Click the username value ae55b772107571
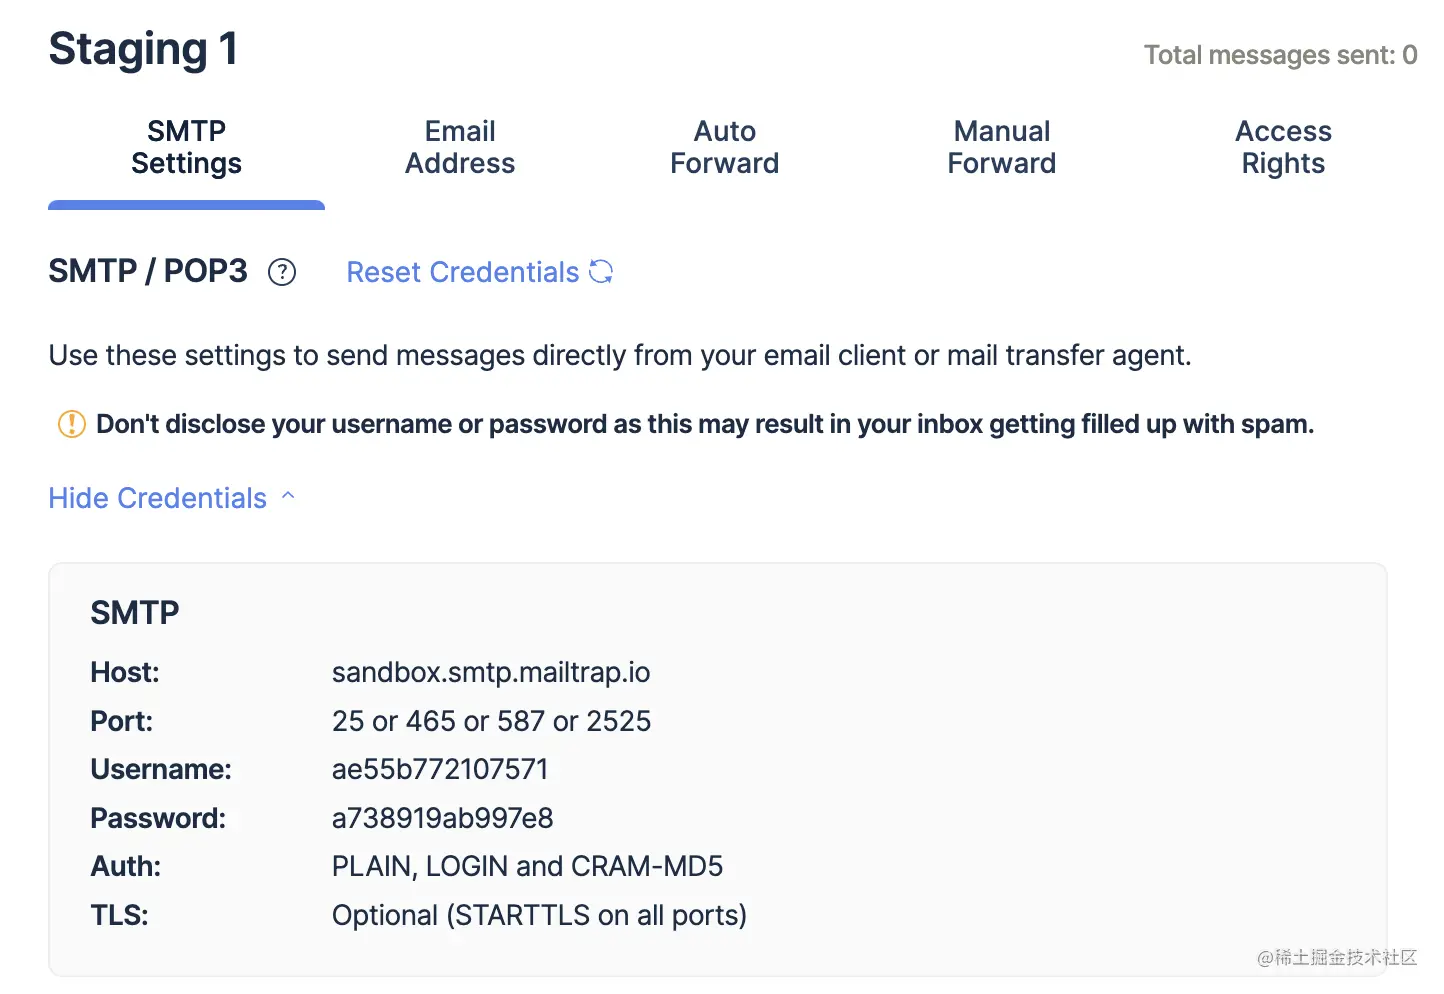 click(x=440, y=769)
